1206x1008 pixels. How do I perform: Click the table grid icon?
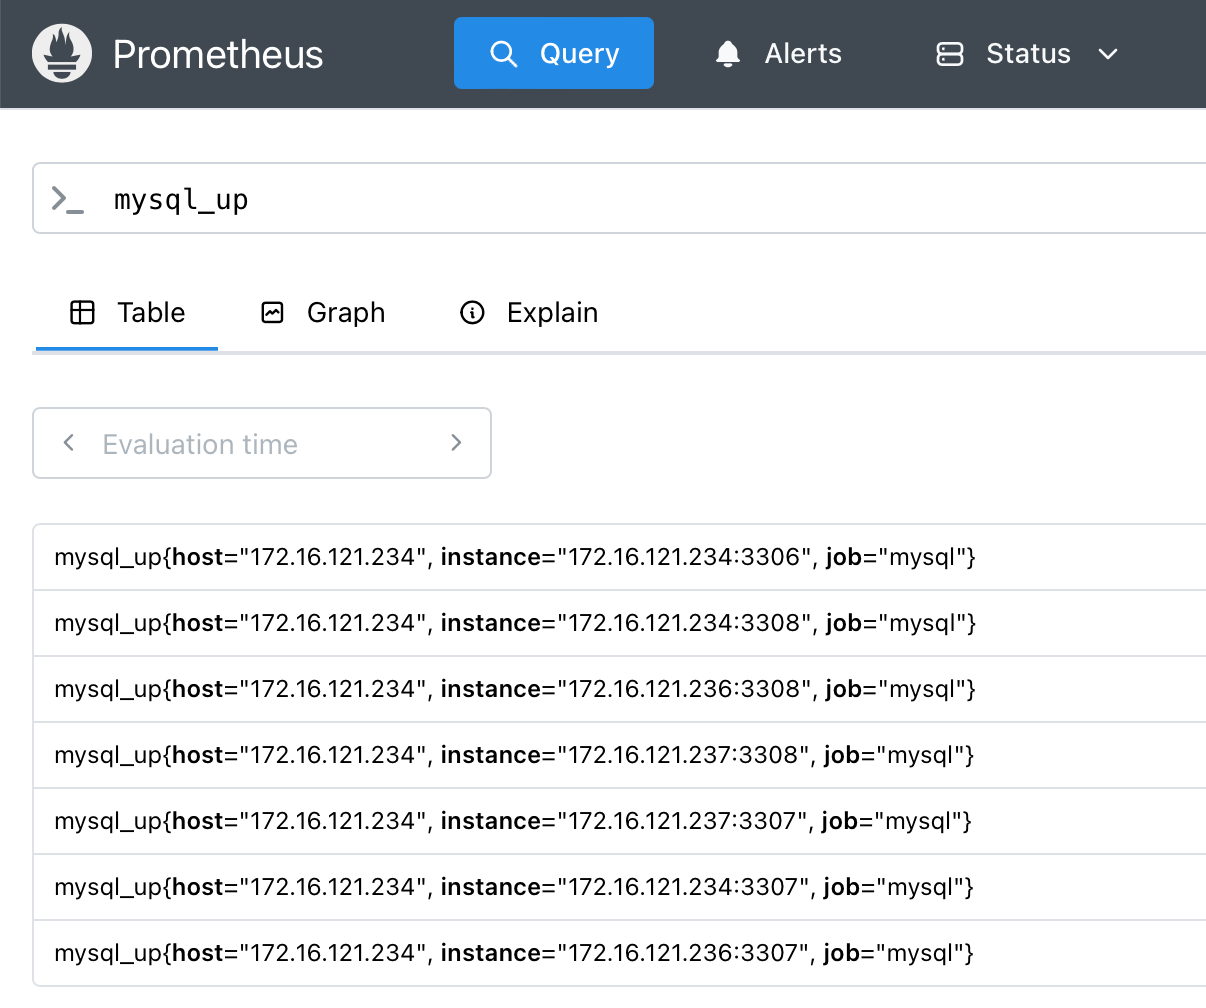coord(82,313)
